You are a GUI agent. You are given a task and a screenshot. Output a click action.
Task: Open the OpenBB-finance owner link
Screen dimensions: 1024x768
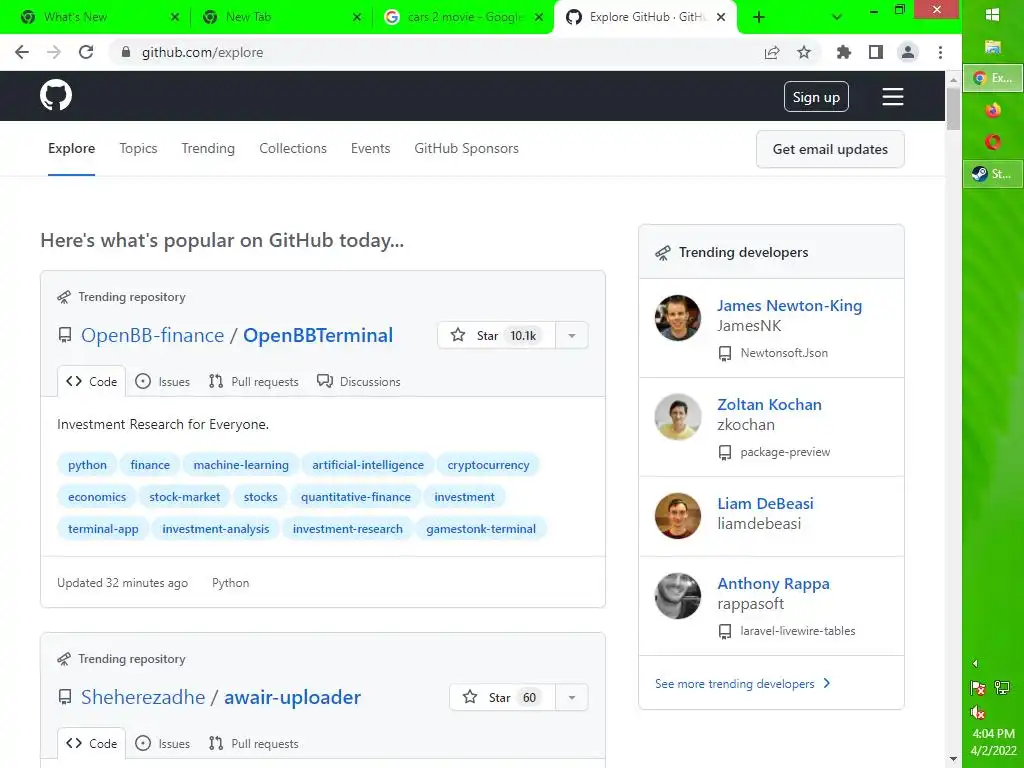pos(152,335)
